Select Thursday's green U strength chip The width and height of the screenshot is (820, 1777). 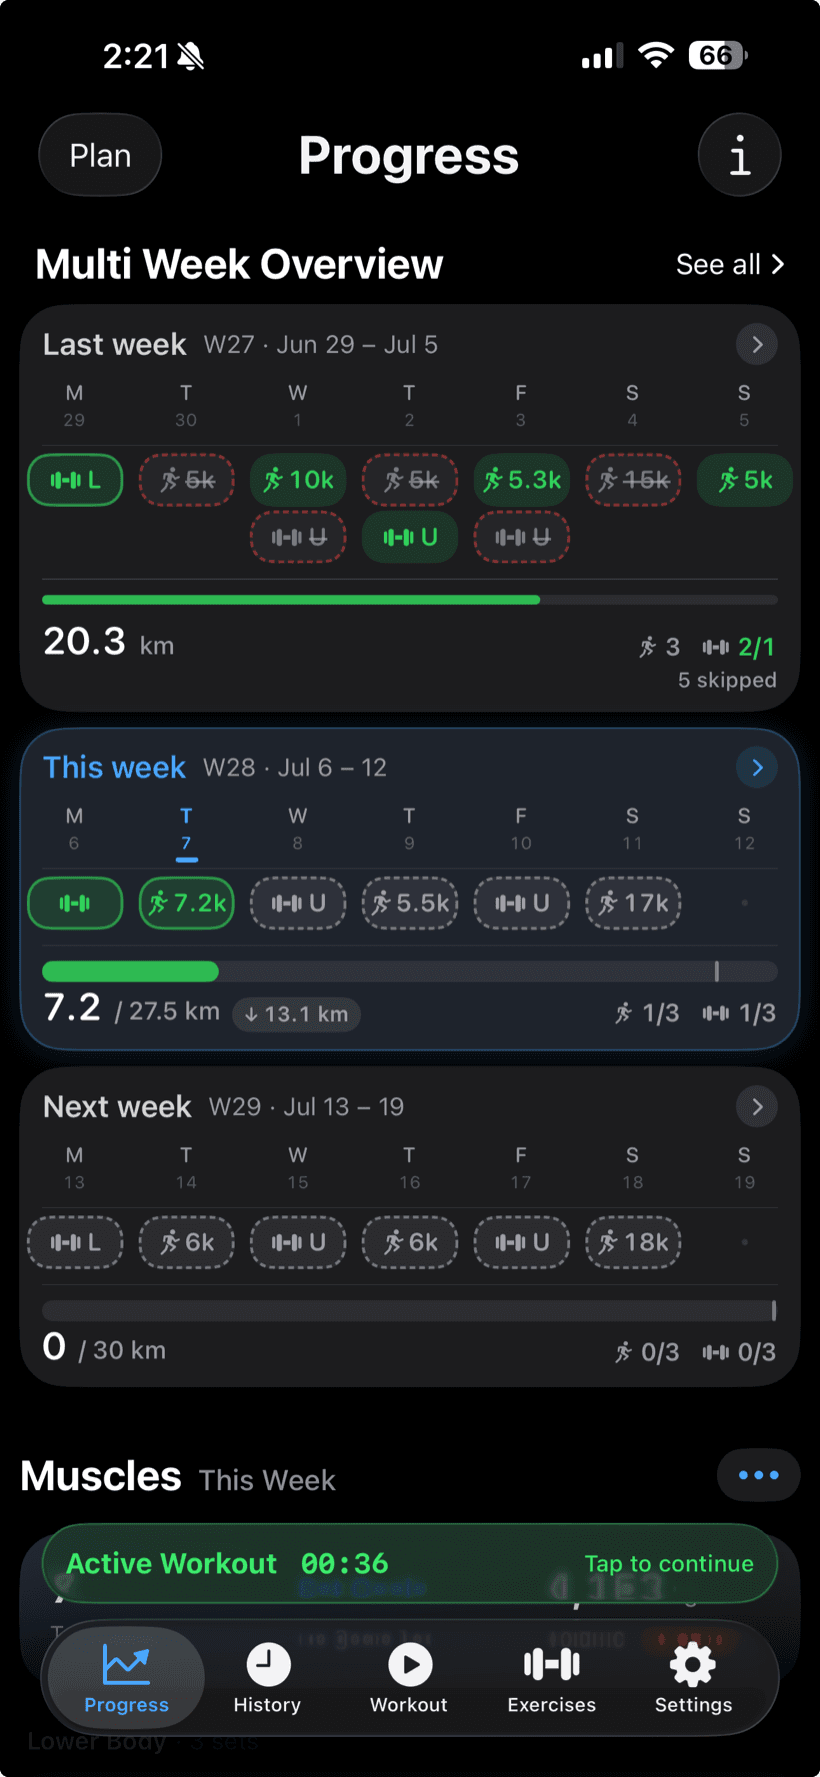point(410,537)
